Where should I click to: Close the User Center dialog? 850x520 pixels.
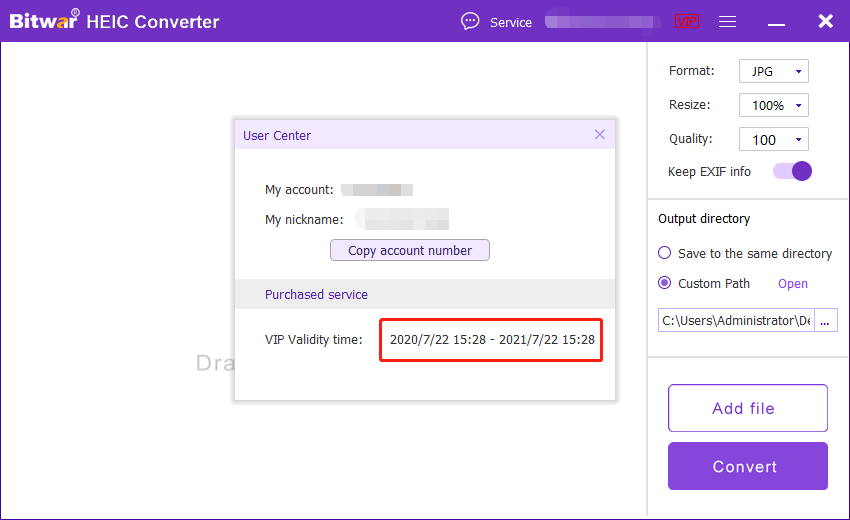tap(600, 134)
